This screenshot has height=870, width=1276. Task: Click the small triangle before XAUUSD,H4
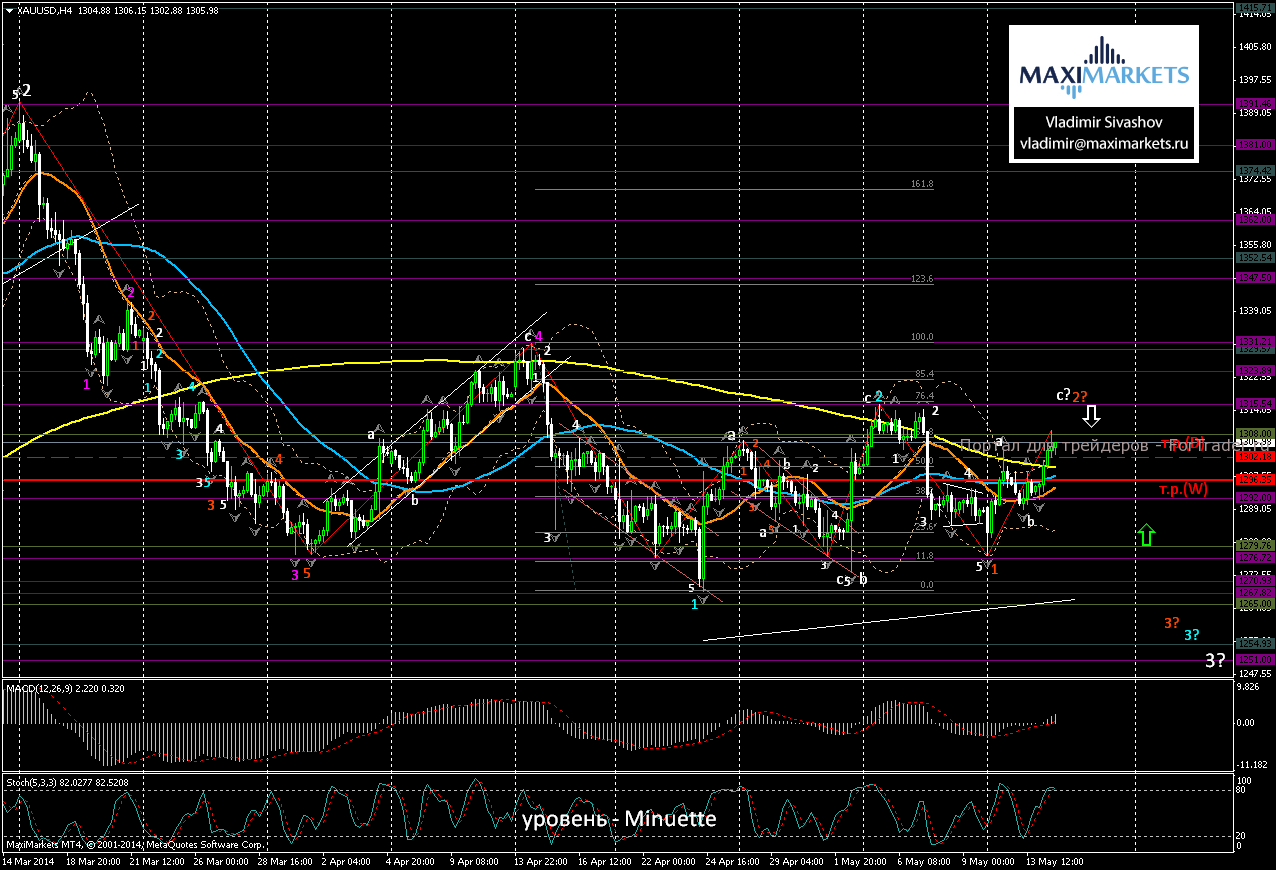coord(9,11)
